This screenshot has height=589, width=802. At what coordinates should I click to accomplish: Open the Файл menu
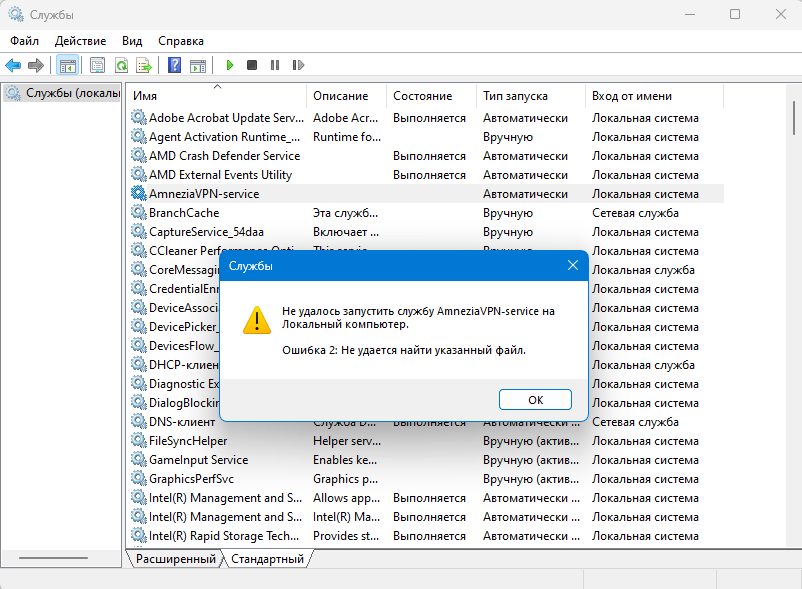click(25, 41)
